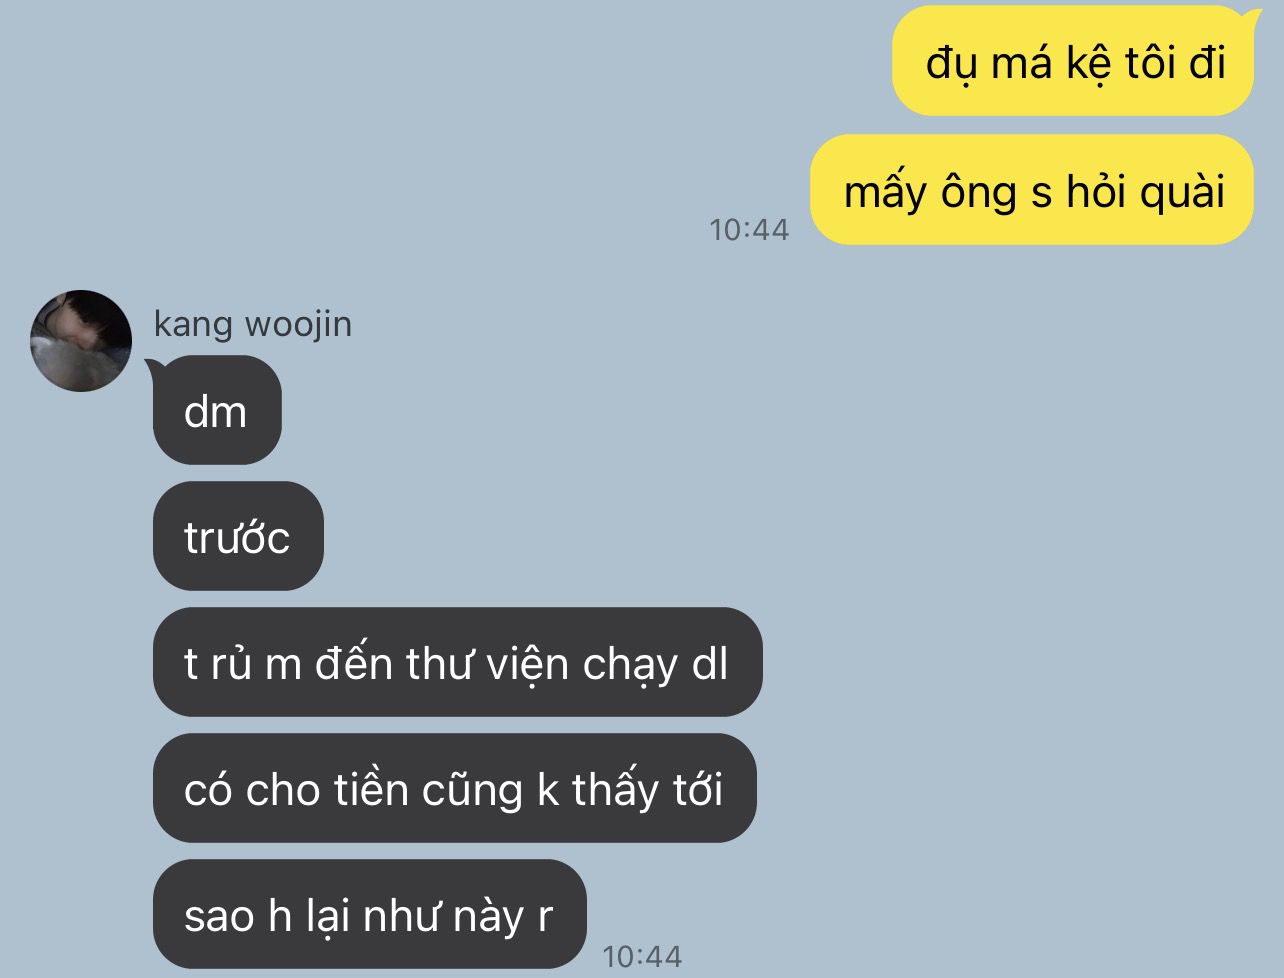
Task: Select the "trước" message bubble
Action: (238, 536)
